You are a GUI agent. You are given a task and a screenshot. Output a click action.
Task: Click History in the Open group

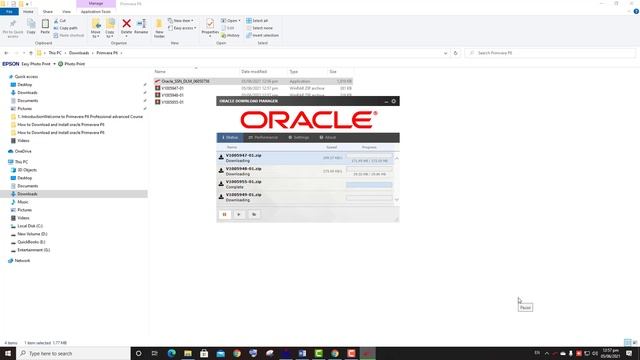(x=231, y=35)
